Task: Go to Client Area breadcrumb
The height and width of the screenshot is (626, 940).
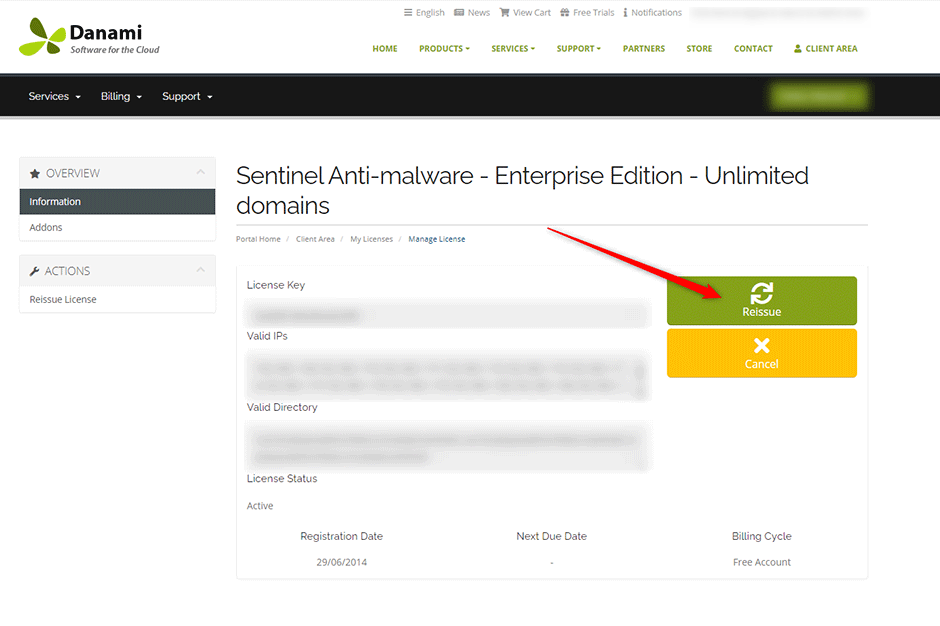Action: click(315, 239)
